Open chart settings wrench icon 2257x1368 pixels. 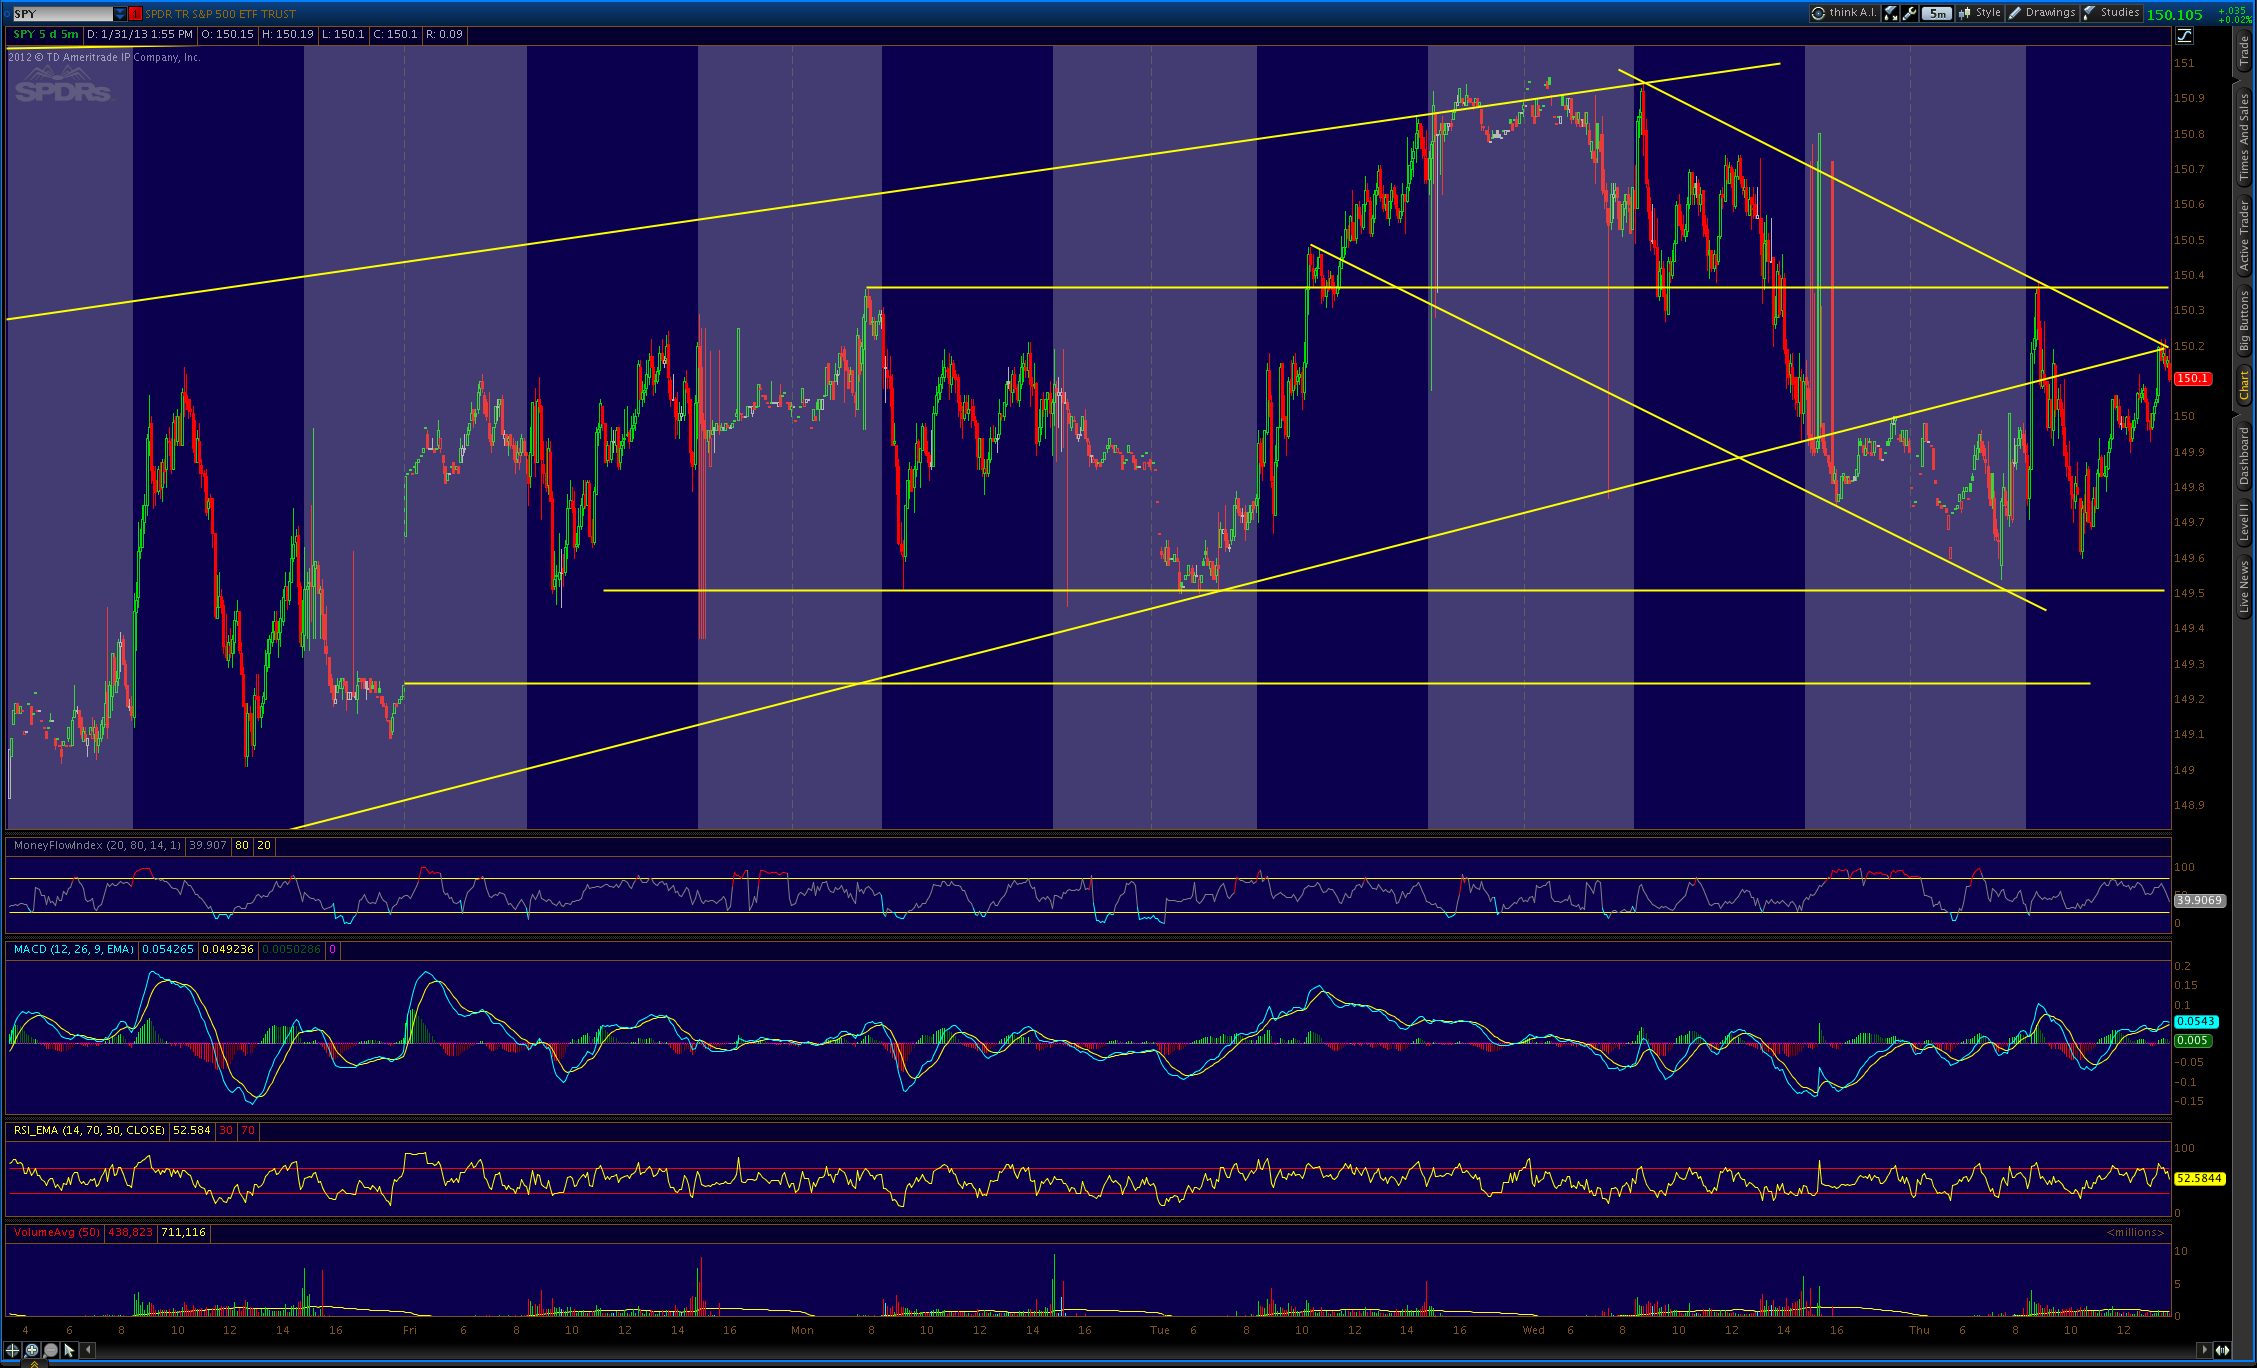point(1909,13)
